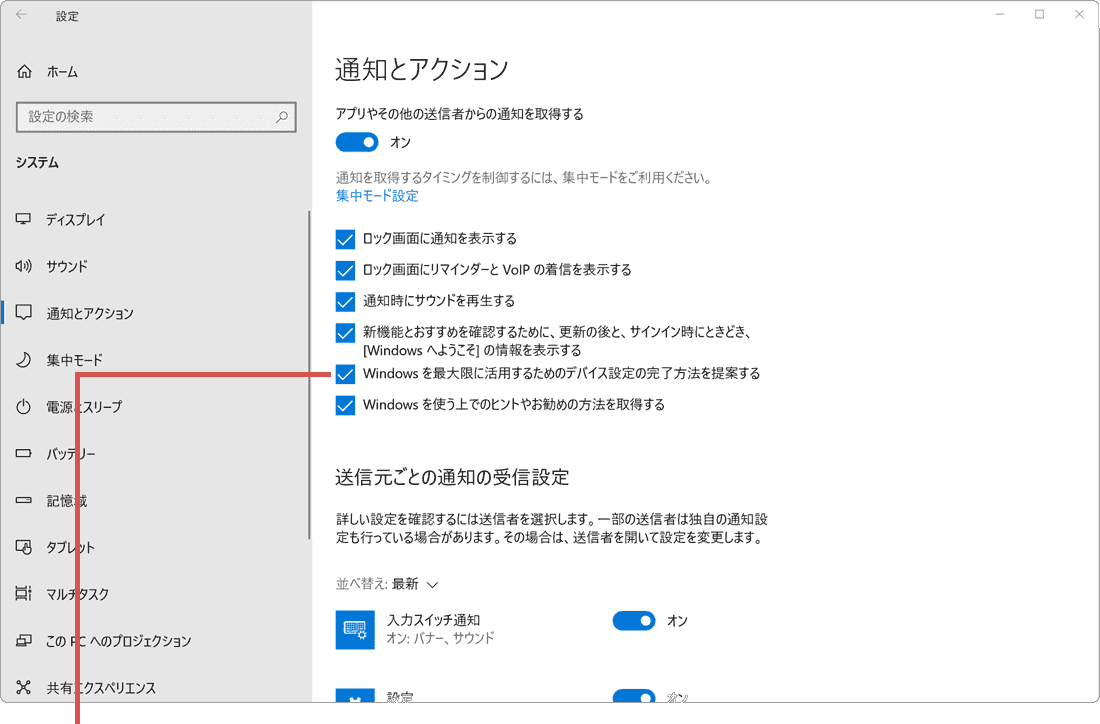Image resolution: width=1100 pixels, height=724 pixels.
Task: Turn off notifications from apps and senders
Action: 357,142
